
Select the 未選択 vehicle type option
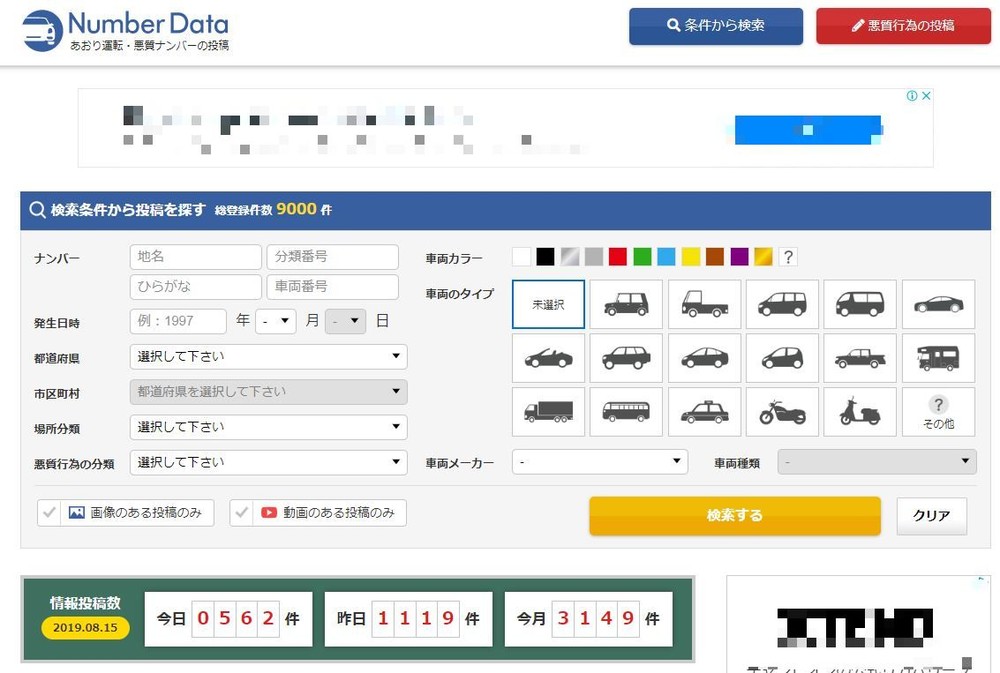pyautogui.click(x=548, y=304)
